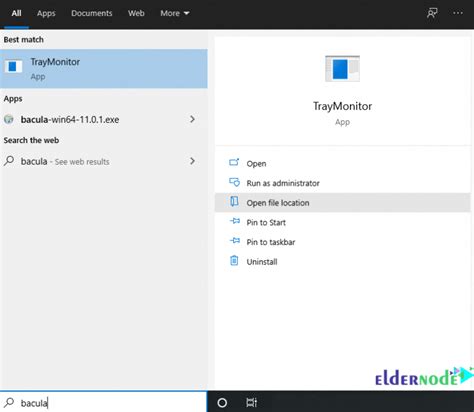Screen dimensions: 474x412
Task: Click the Open file location icon
Action: point(234,201)
